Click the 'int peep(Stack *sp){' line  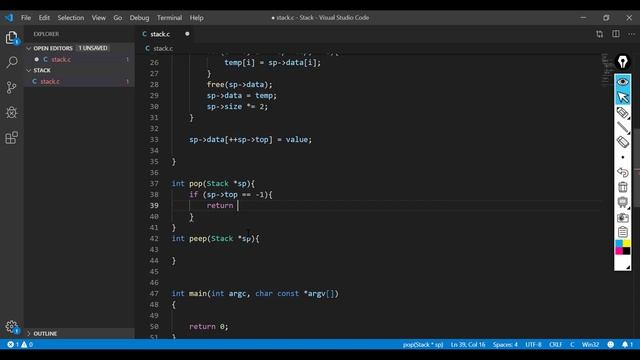click(x=216, y=238)
